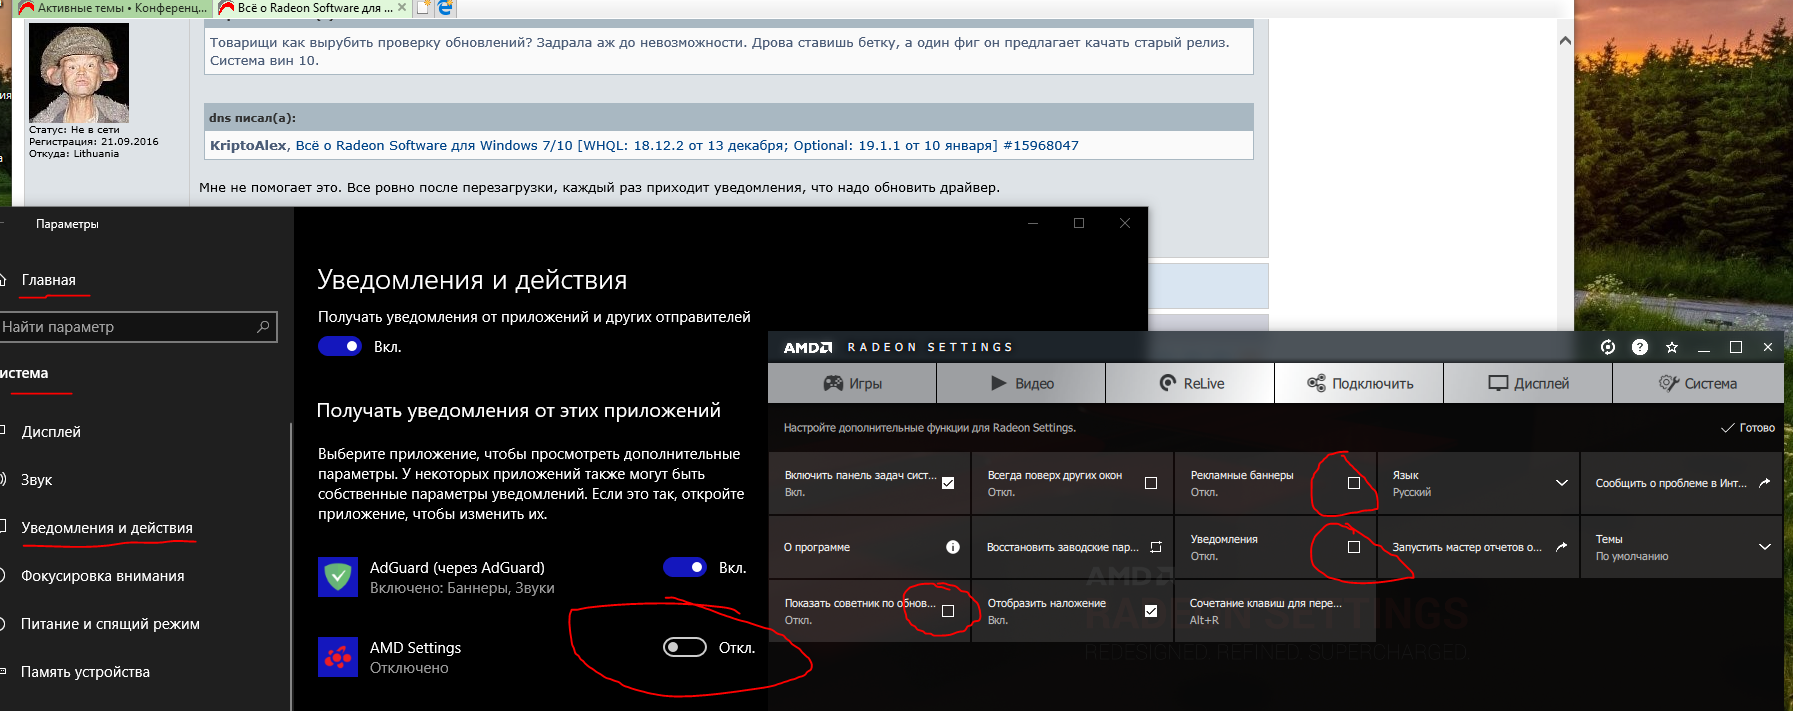The width and height of the screenshot is (1793, 711).
Task: Click the reset icon on Восстановить заводские пар...
Action: (x=1156, y=547)
